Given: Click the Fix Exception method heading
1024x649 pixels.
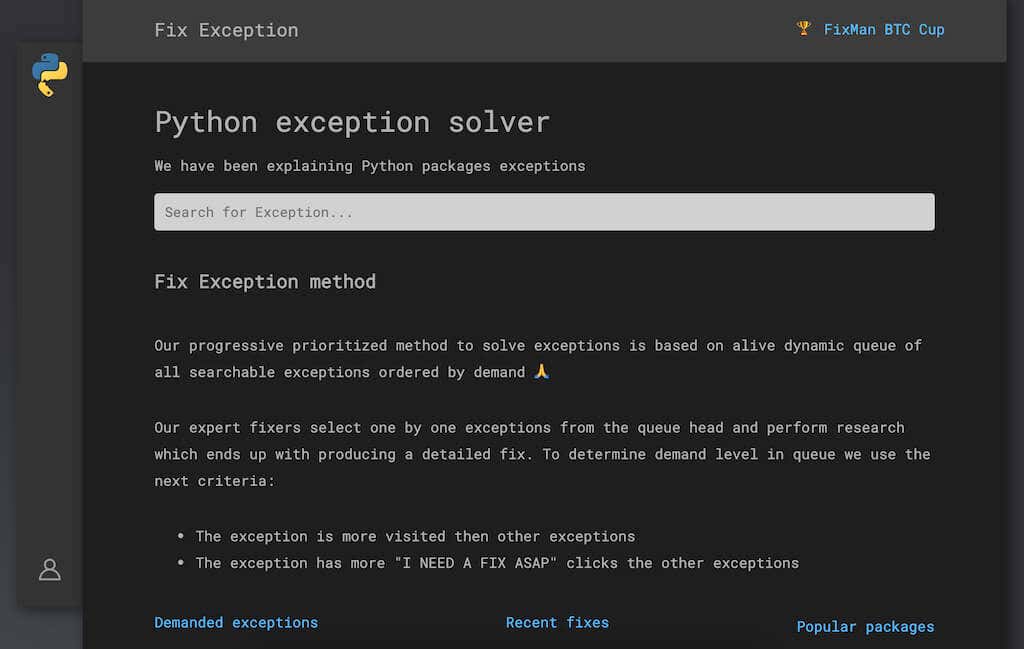Looking at the screenshot, I should click(265, 281).
